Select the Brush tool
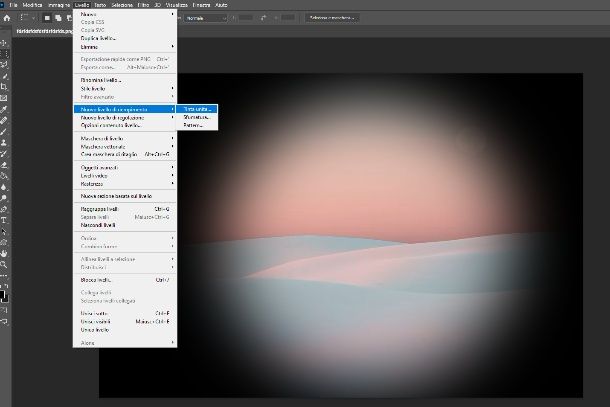The height and width of the screenshot is (407, 610). click(4, 132)
